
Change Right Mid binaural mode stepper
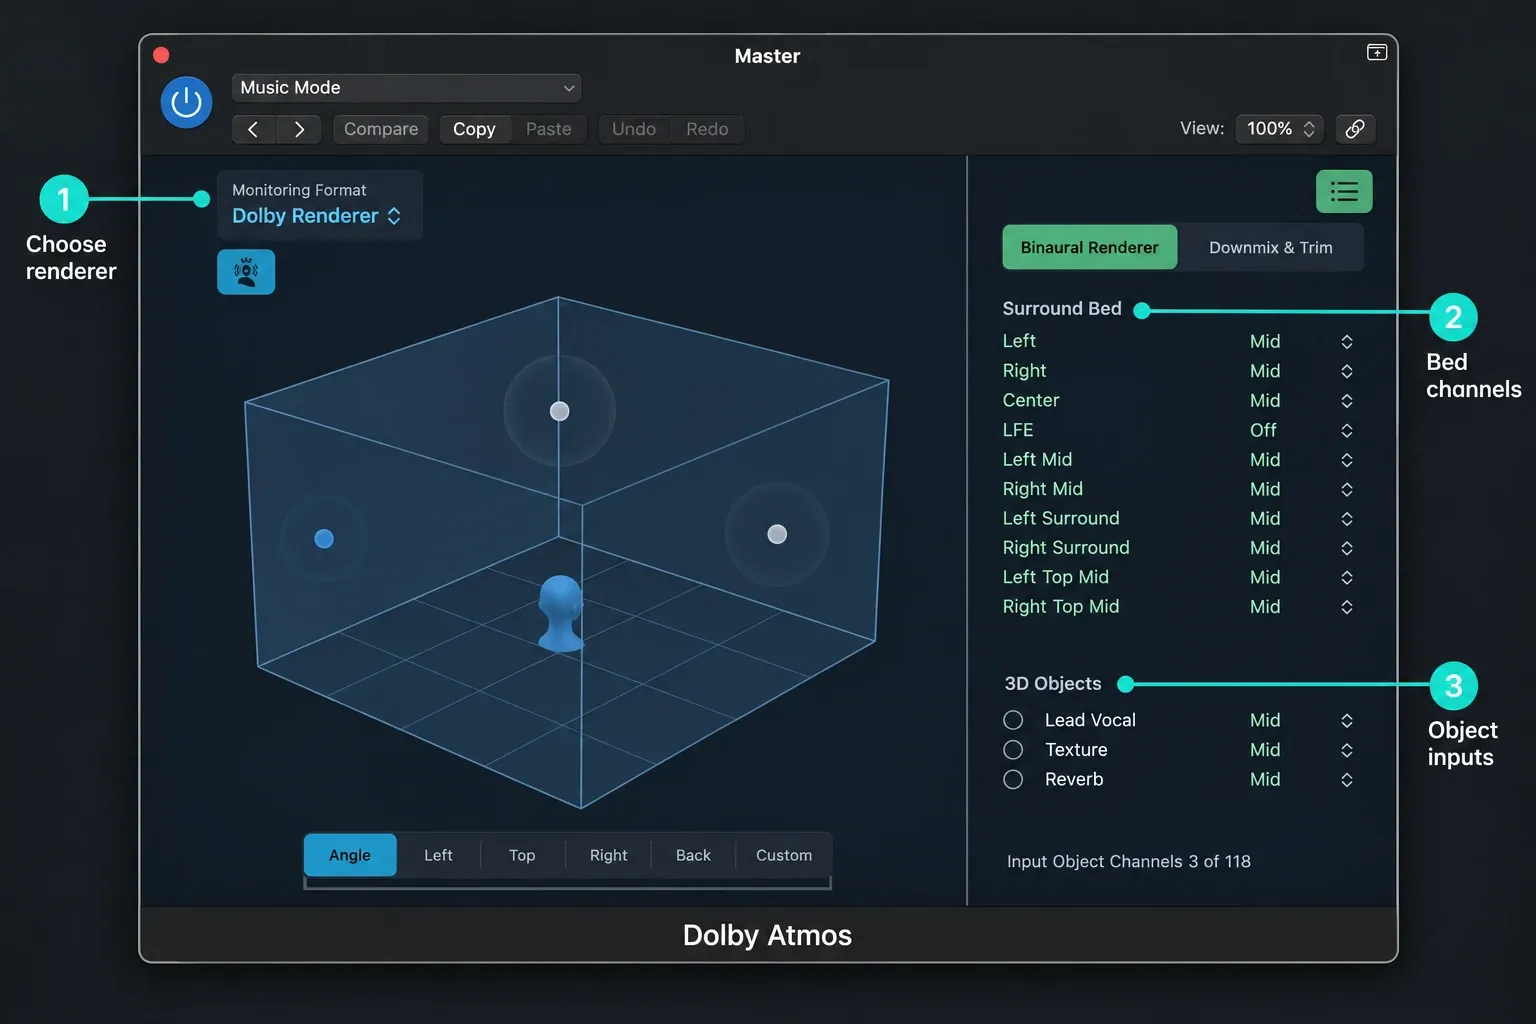pyautogui.click(x=1347, y=489)
